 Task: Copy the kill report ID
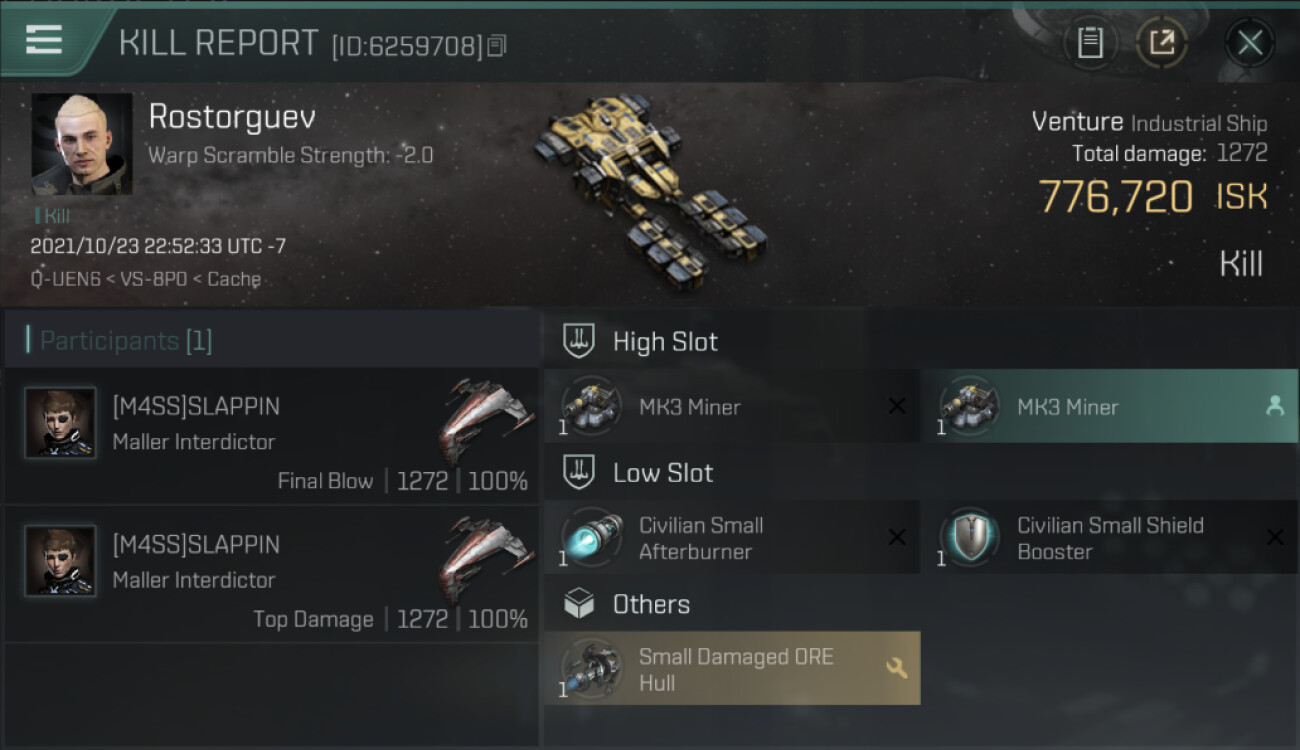pos(497,45)
